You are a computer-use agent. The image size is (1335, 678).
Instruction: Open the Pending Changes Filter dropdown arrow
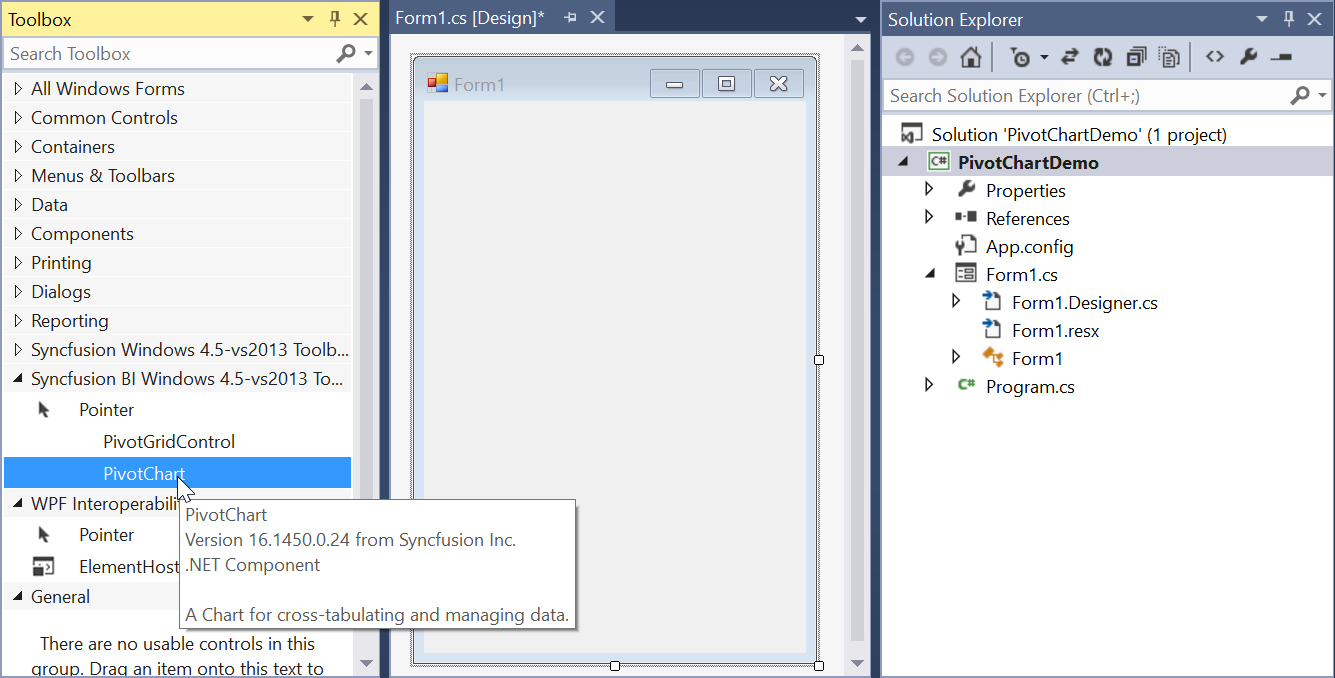[1044, 57]
